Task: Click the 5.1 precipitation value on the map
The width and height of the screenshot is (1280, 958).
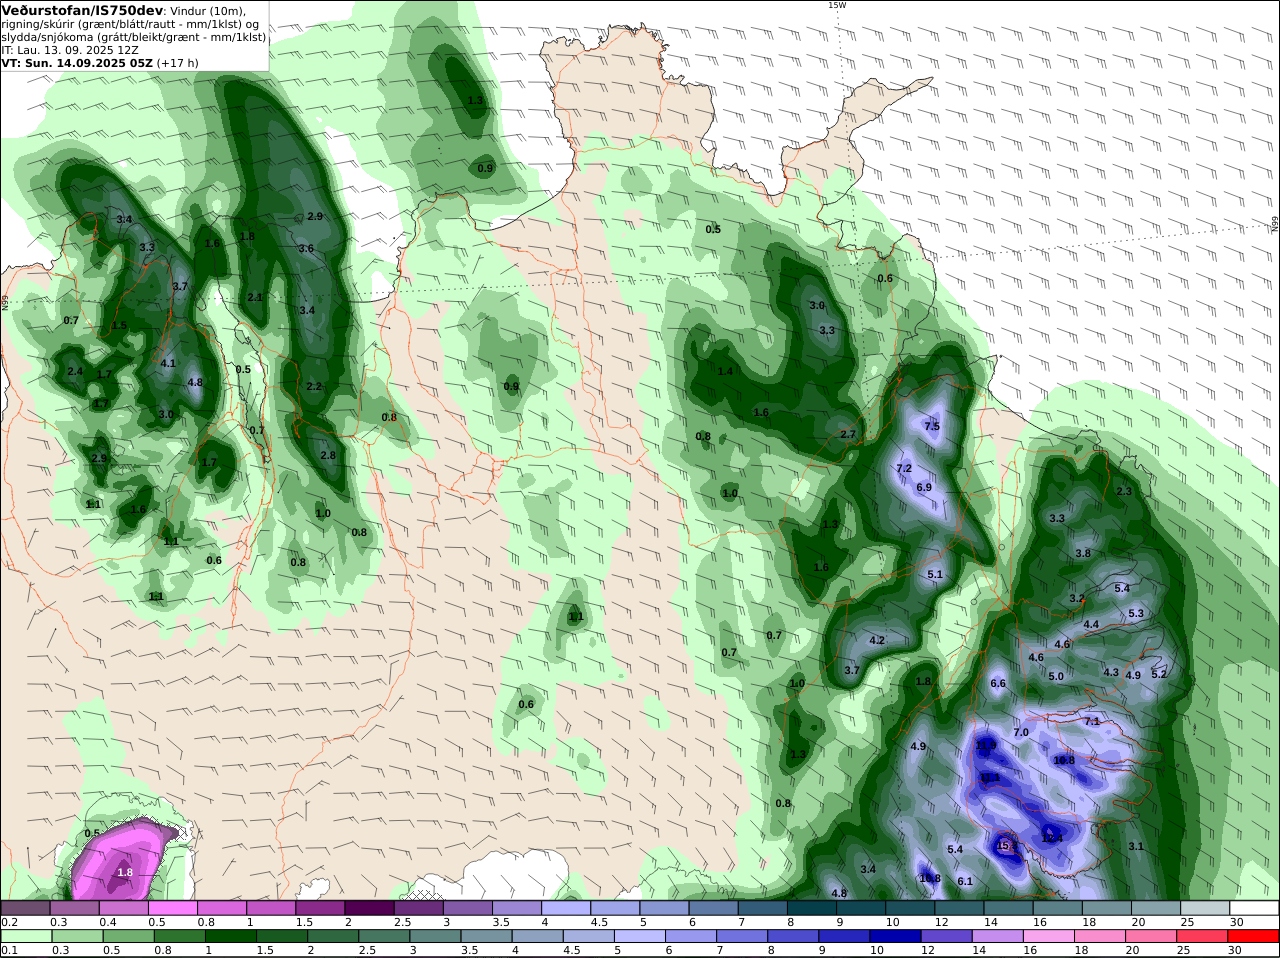Action: (x=935, y=574)
